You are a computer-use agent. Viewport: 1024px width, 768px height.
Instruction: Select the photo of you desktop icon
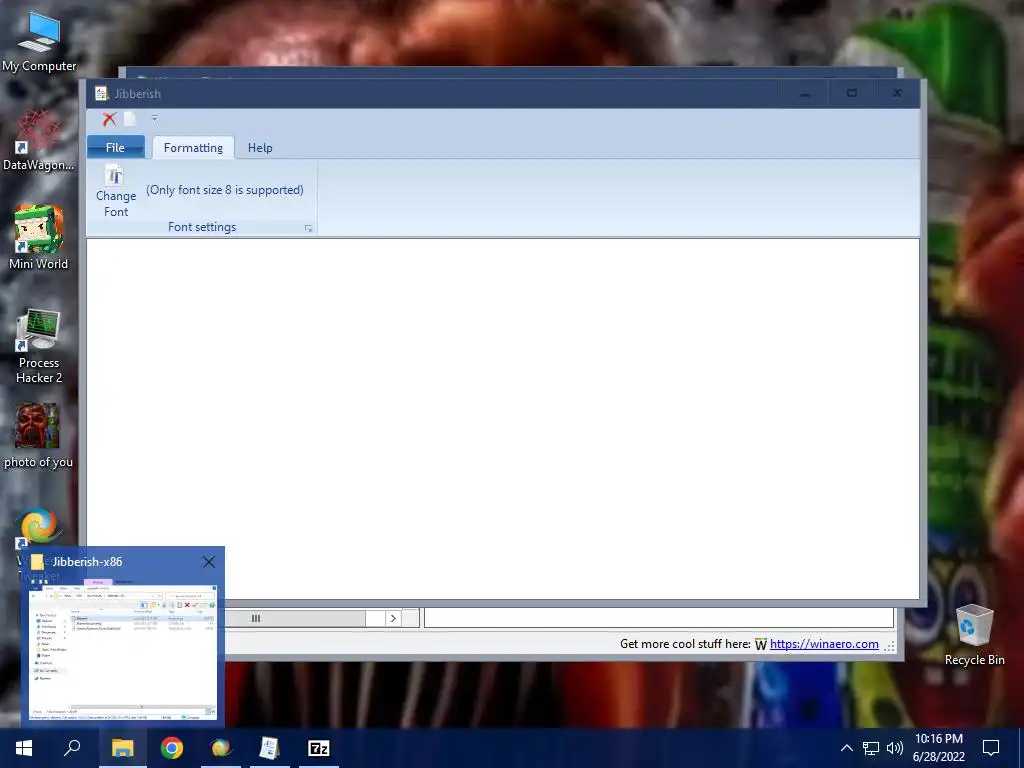[x=38, y=435]
